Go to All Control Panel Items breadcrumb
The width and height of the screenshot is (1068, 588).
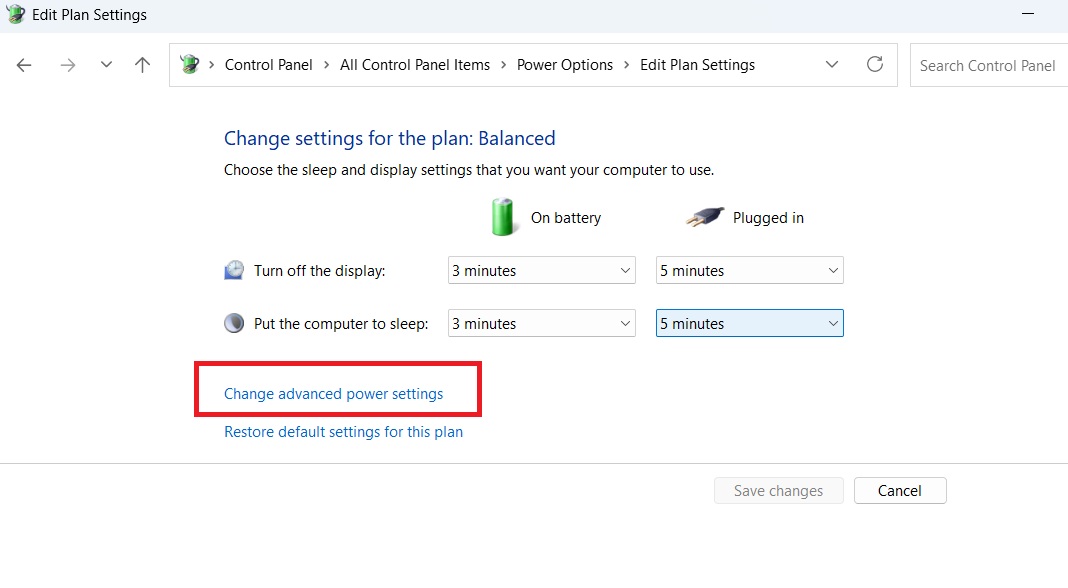point(415,64)
